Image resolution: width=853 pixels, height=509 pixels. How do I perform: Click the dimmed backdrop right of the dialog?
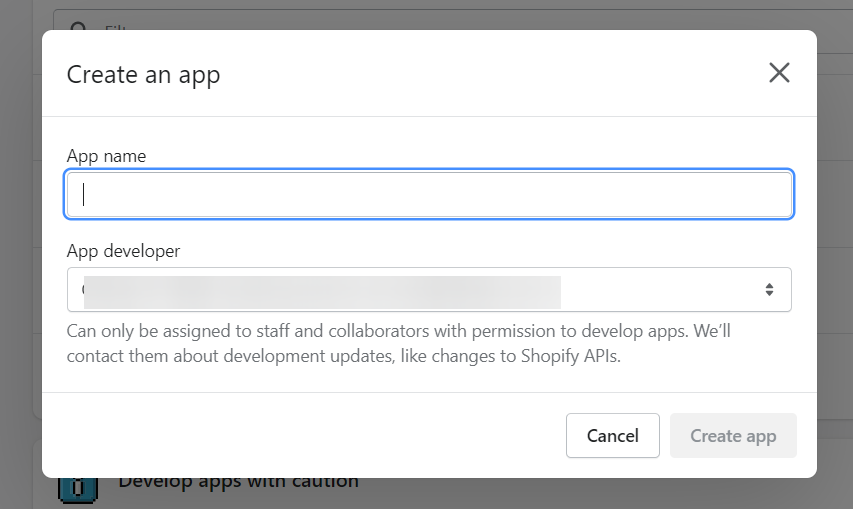(x=835, y=254)
